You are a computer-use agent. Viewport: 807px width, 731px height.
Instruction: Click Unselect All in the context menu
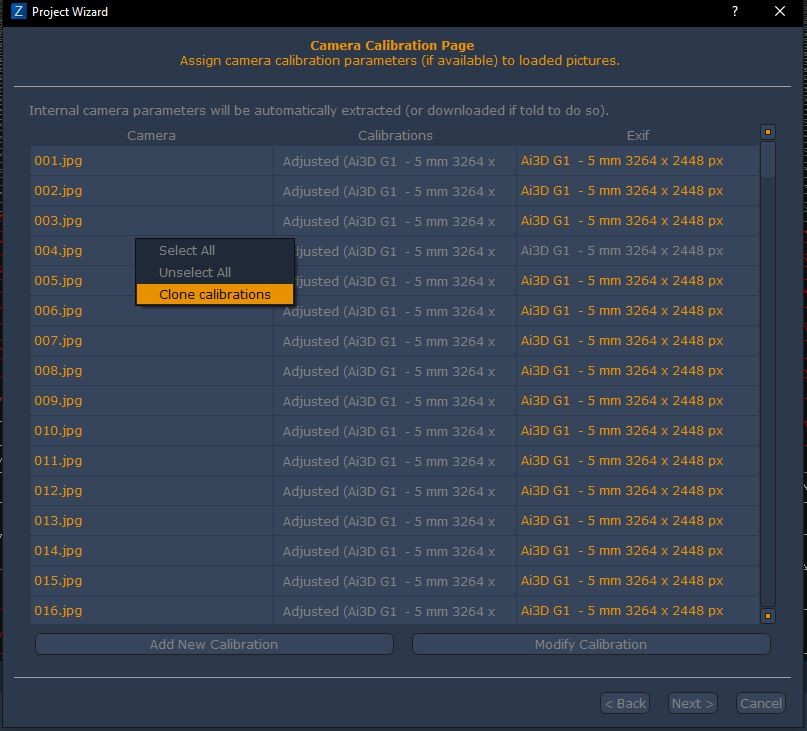point(195,272)
